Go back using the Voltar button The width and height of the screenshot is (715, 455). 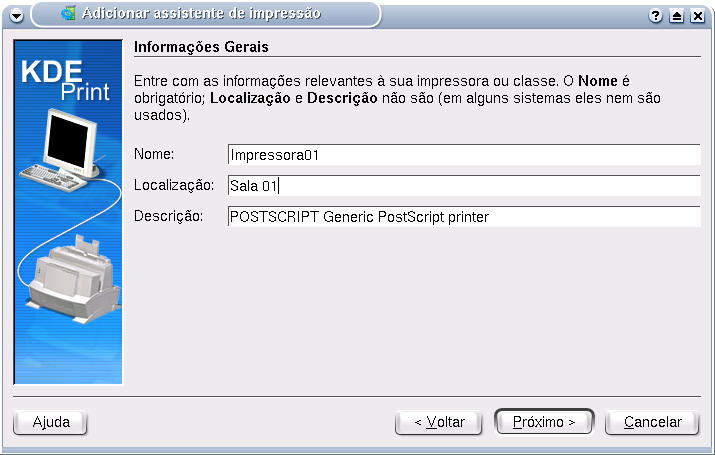pos(439,423)
